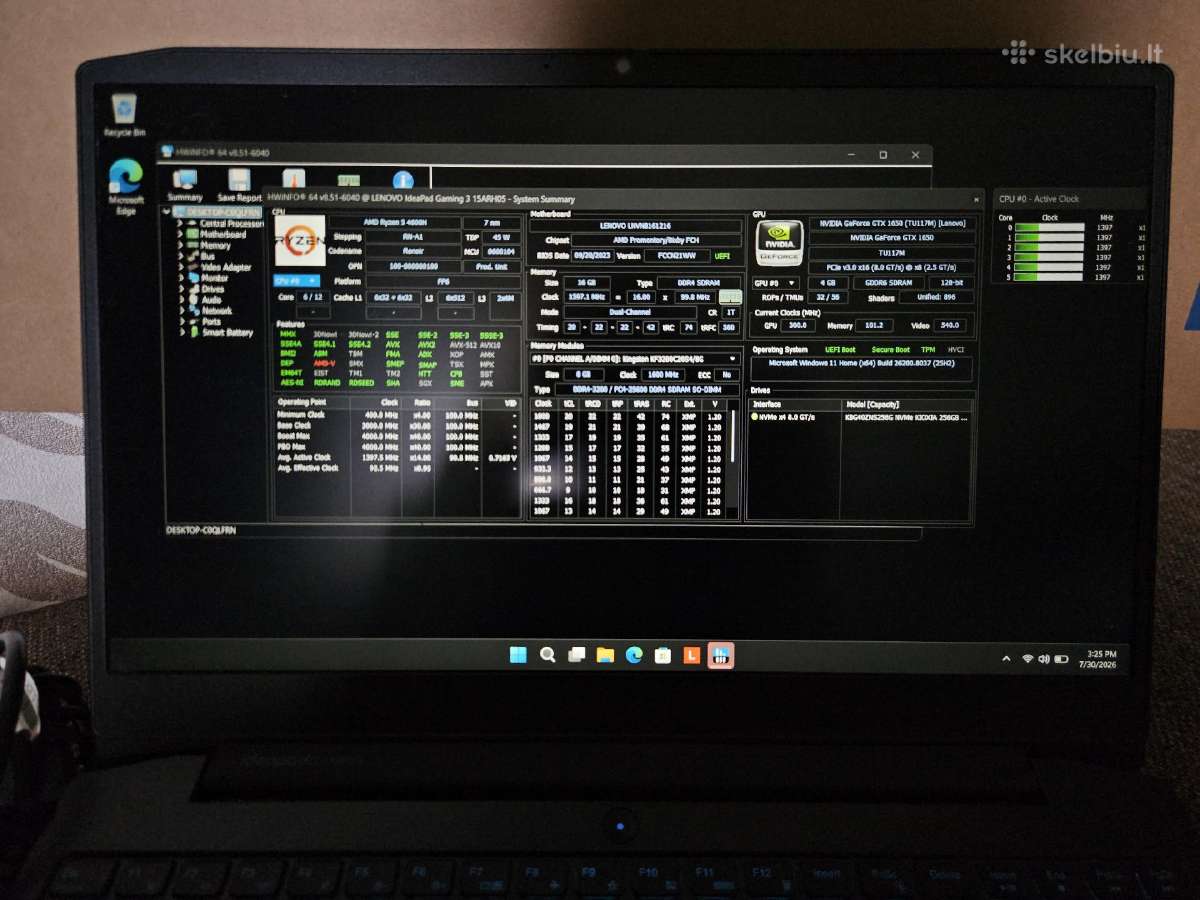The image size is (1200, 900).
Task: Expand the Drives tree node
Action: [181, 289]
